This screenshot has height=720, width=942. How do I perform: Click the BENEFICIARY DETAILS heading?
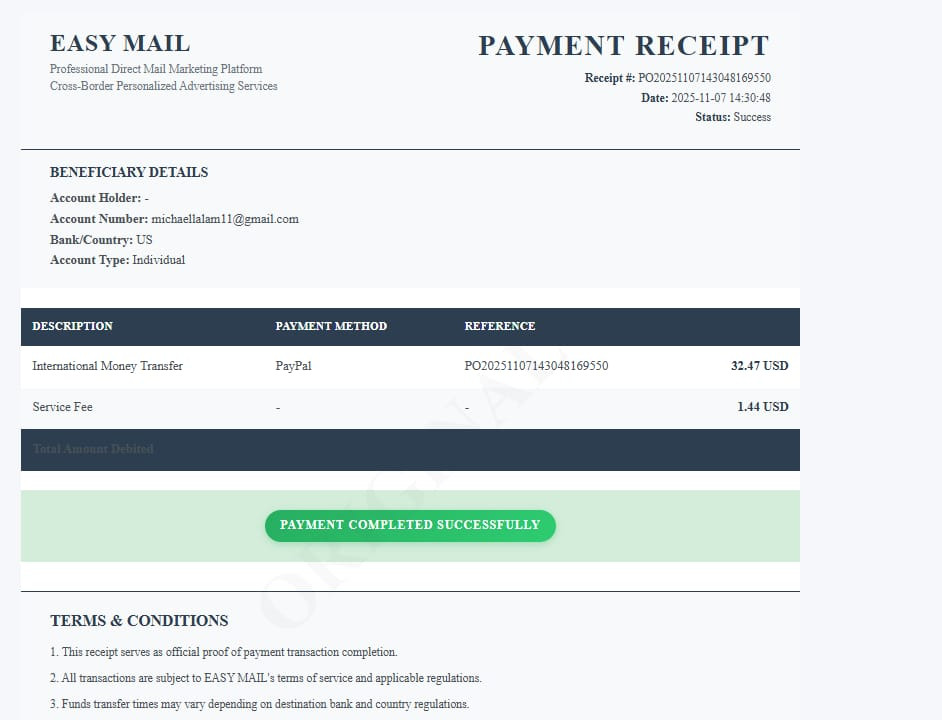click(129, 172)
